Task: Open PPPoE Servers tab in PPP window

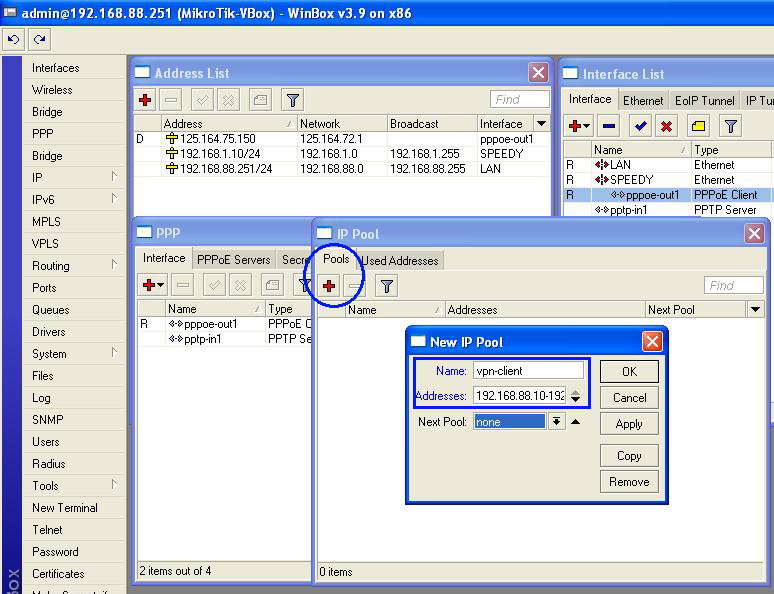Action: [233, 260]
